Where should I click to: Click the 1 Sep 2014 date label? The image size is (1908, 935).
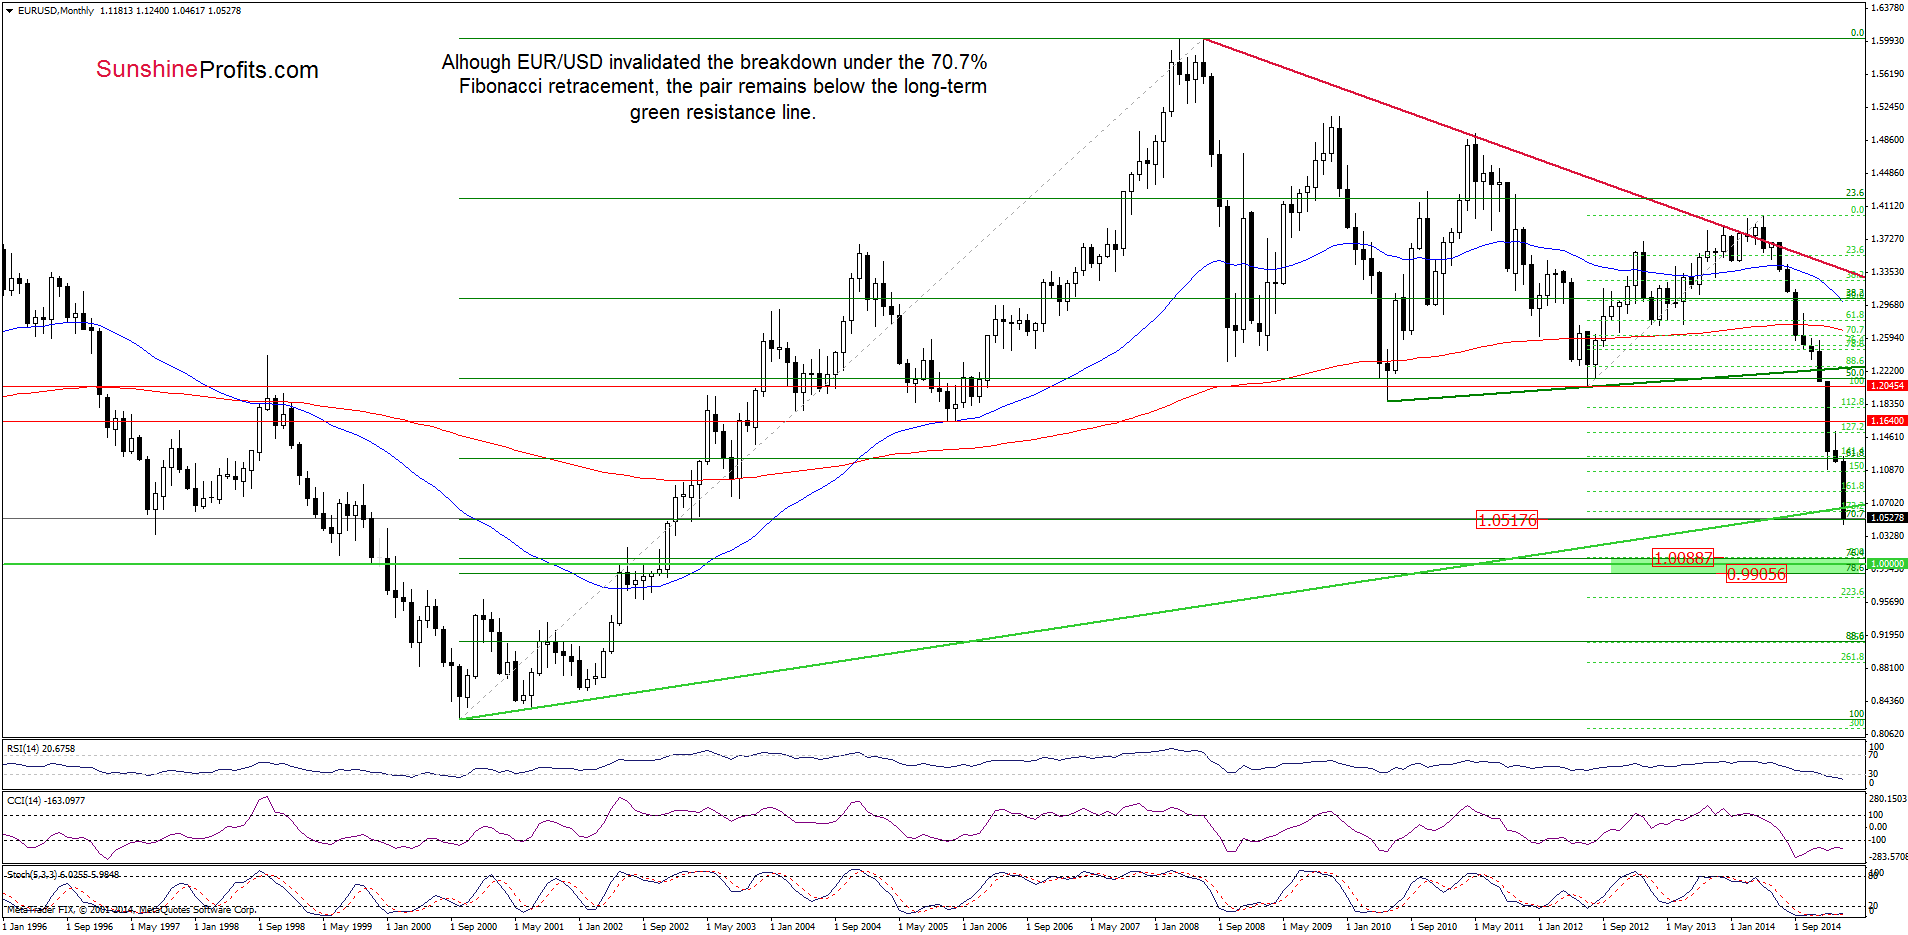pyautogui.click(x=1817, y=927)
